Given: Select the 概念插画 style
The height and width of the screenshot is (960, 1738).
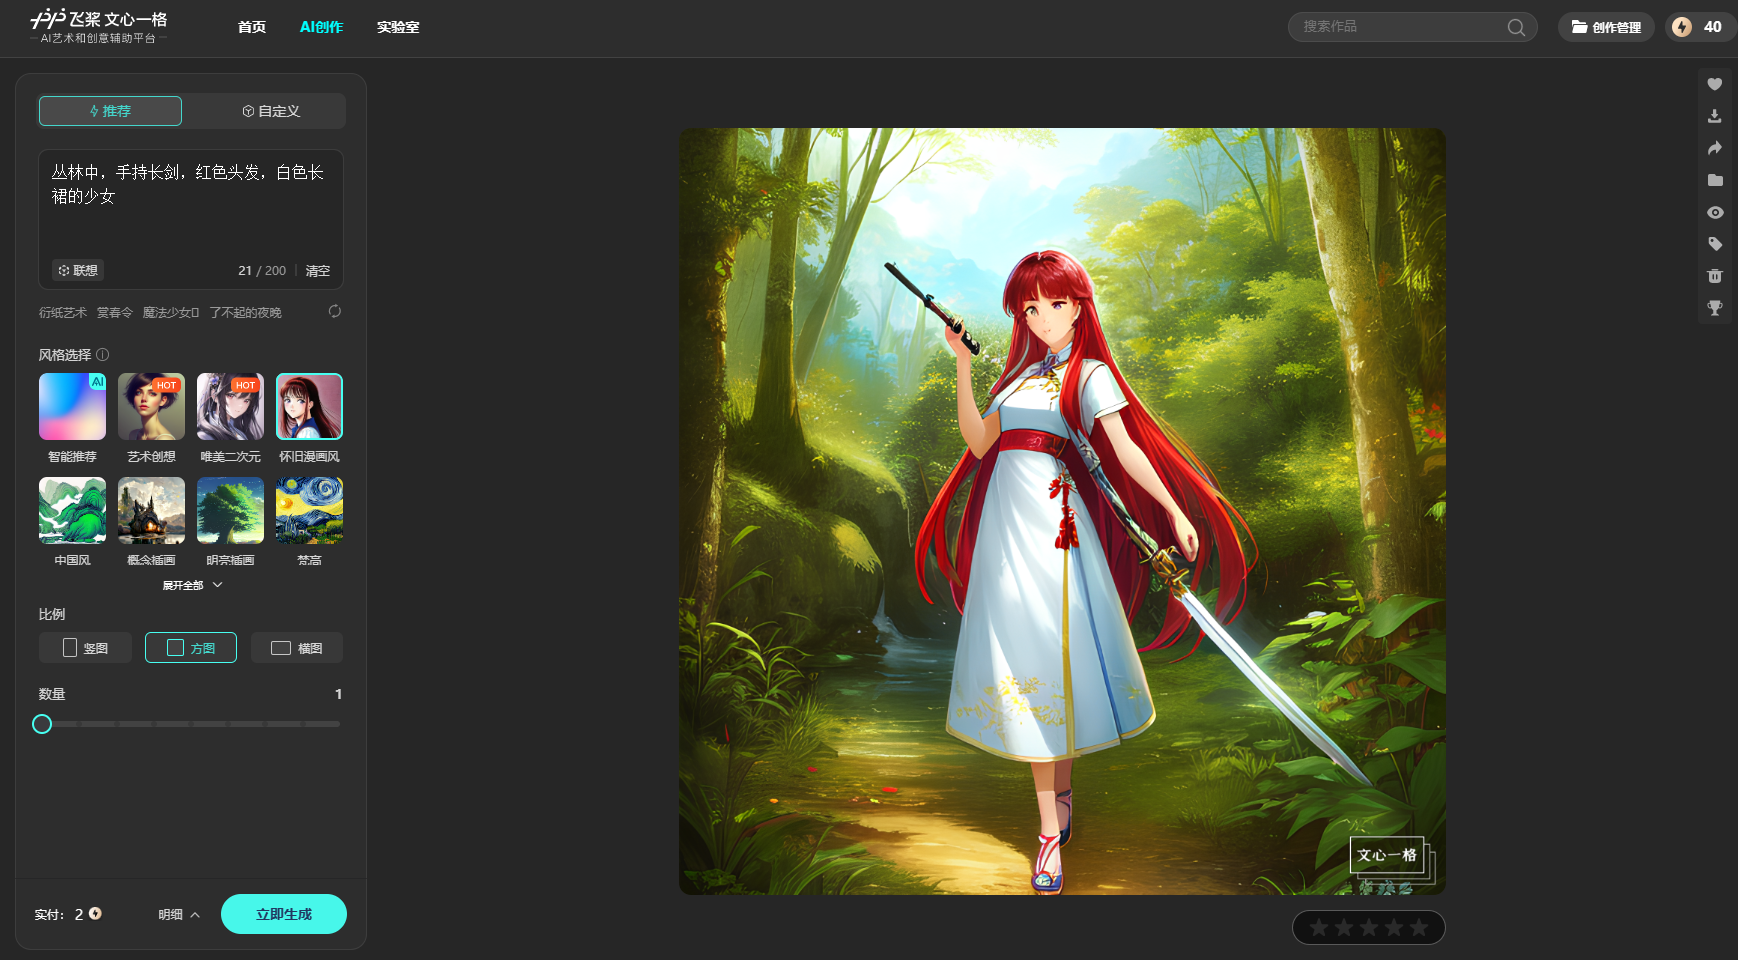Looking at the screenshot, I should [x=151, y=522].
